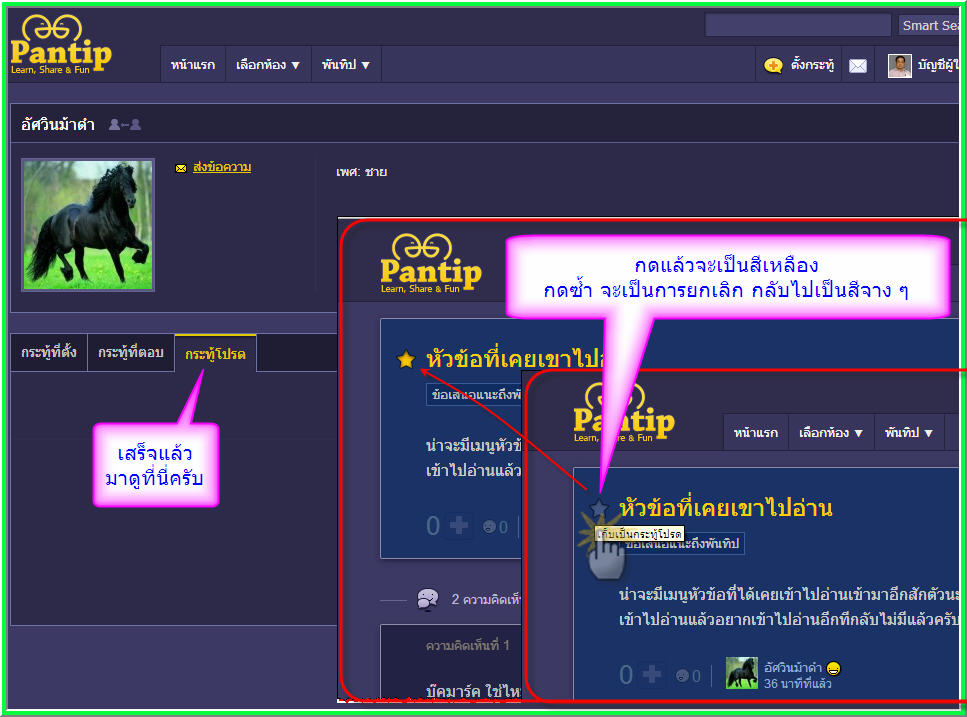
Task: Click the smiley icon beside the author name
Action: [x=833, y=668]
